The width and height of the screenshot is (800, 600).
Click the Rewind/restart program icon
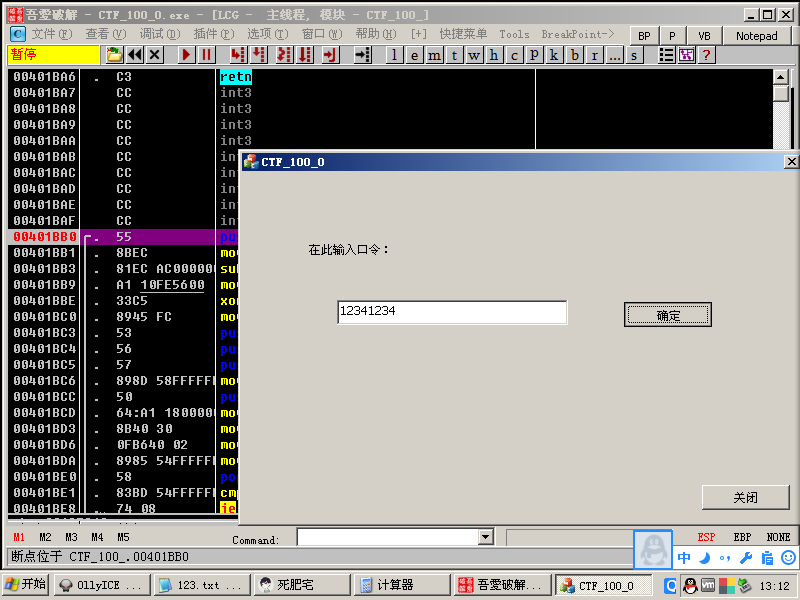tap(135, 55)
